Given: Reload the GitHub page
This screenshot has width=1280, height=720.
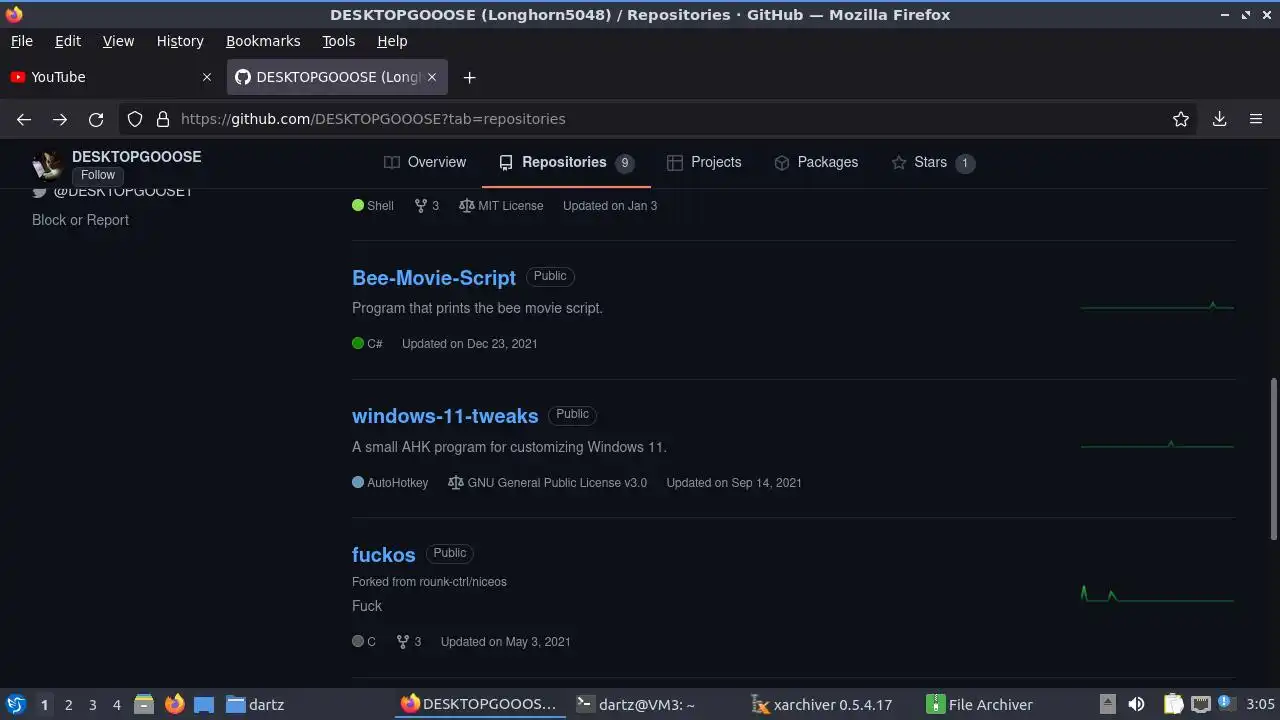Looking at the screenshot, I should pos(96,119).
